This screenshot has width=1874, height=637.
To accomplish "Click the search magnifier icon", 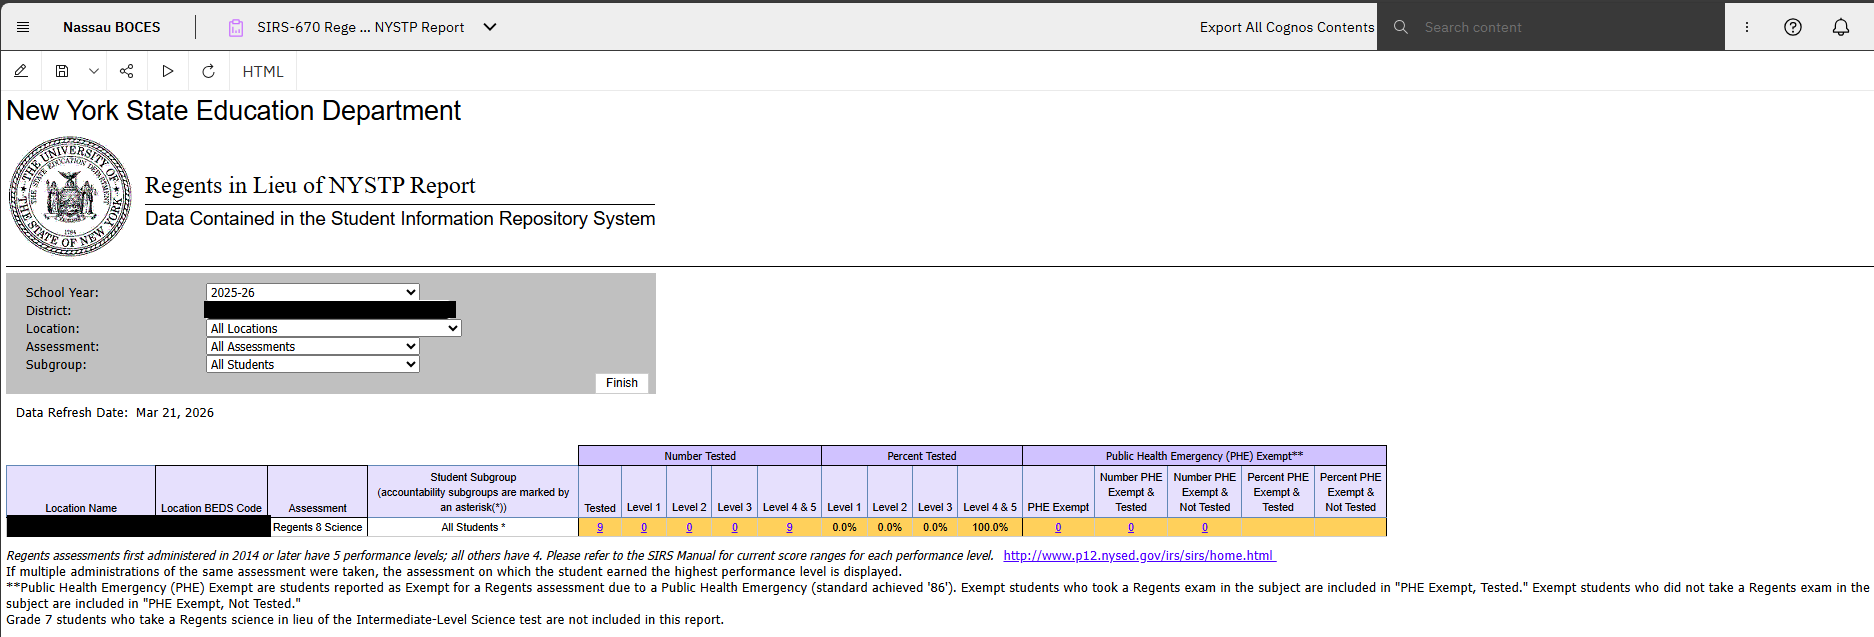I will 1401,27.
